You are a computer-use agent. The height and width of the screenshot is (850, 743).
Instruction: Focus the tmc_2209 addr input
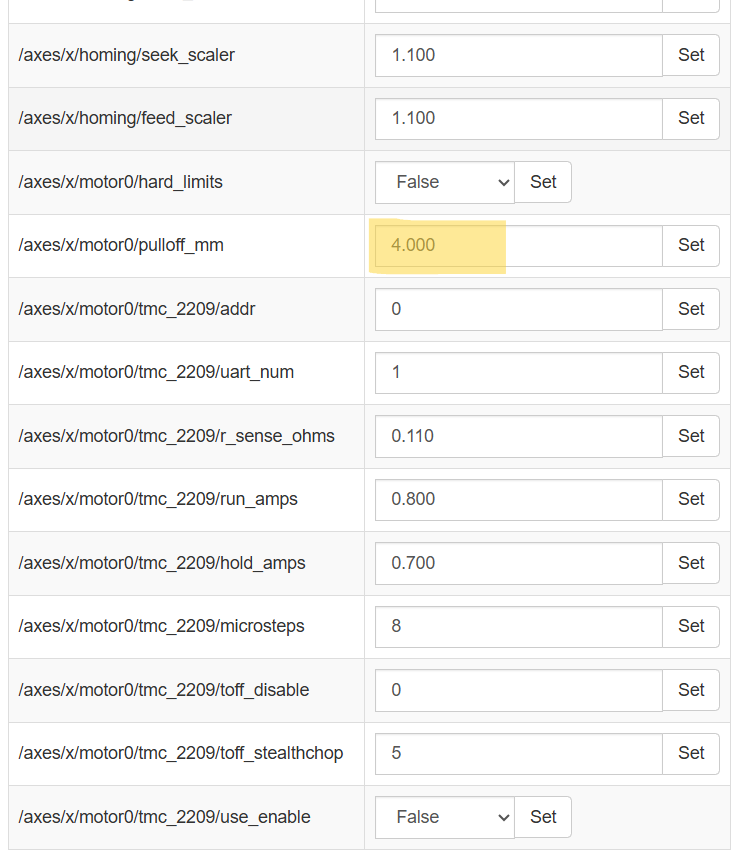pyautogui.click(x=518, y=309)
